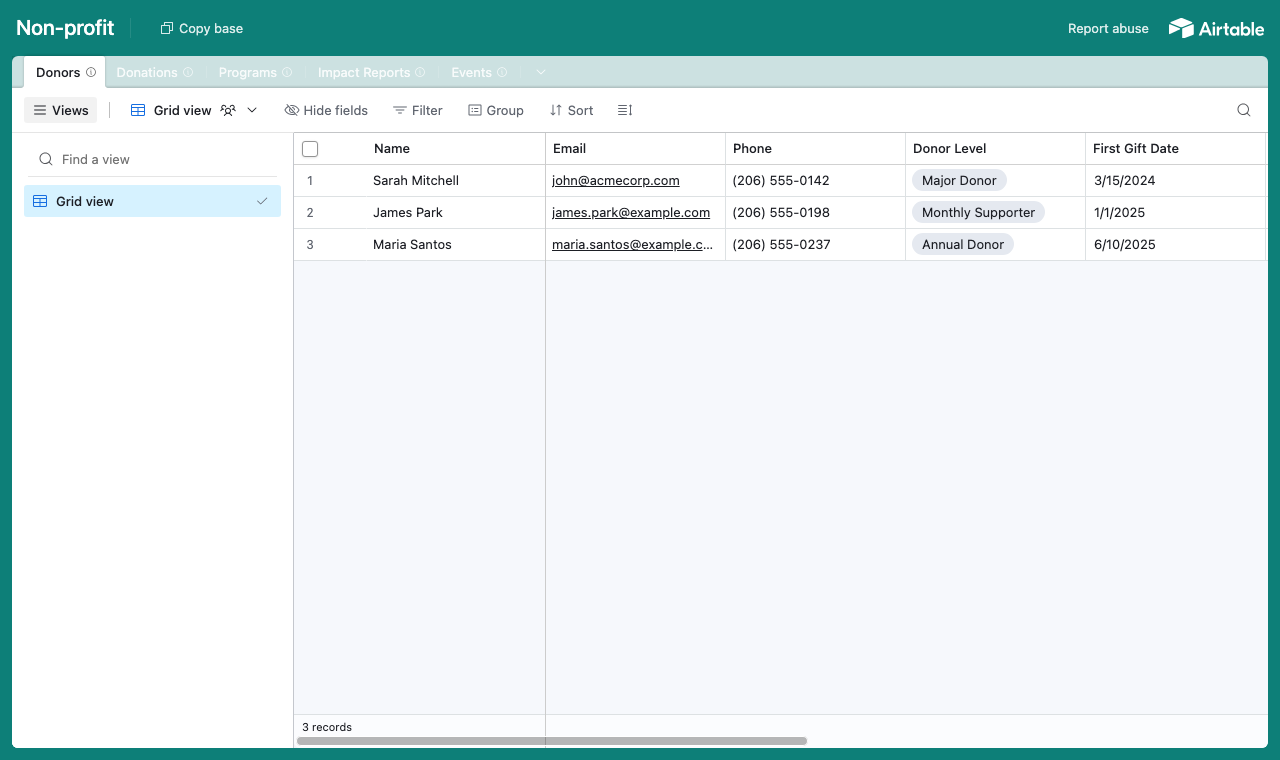Select phone cell (206) 555-0142
Viewport: 1280px width, 760px height.
tap(815, 181)
